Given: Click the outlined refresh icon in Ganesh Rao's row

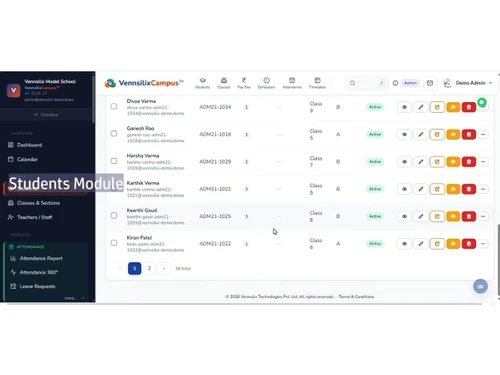Looking at the screenshot, I should [x=437, y=134].
